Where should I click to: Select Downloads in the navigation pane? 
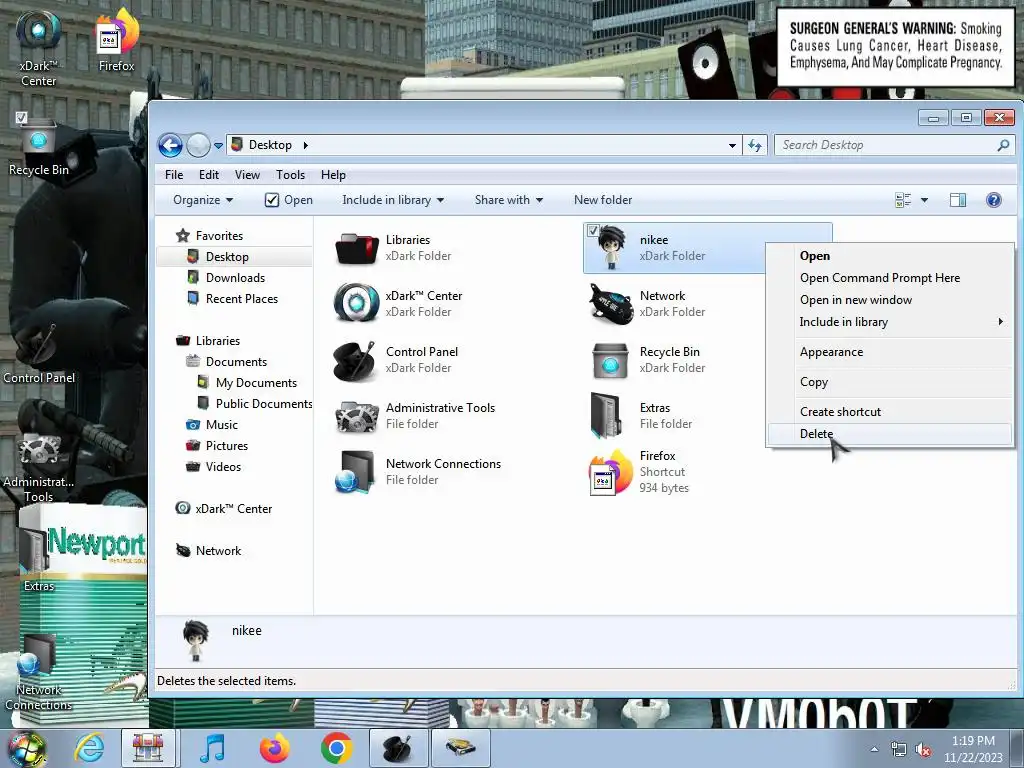coord(226,278)
